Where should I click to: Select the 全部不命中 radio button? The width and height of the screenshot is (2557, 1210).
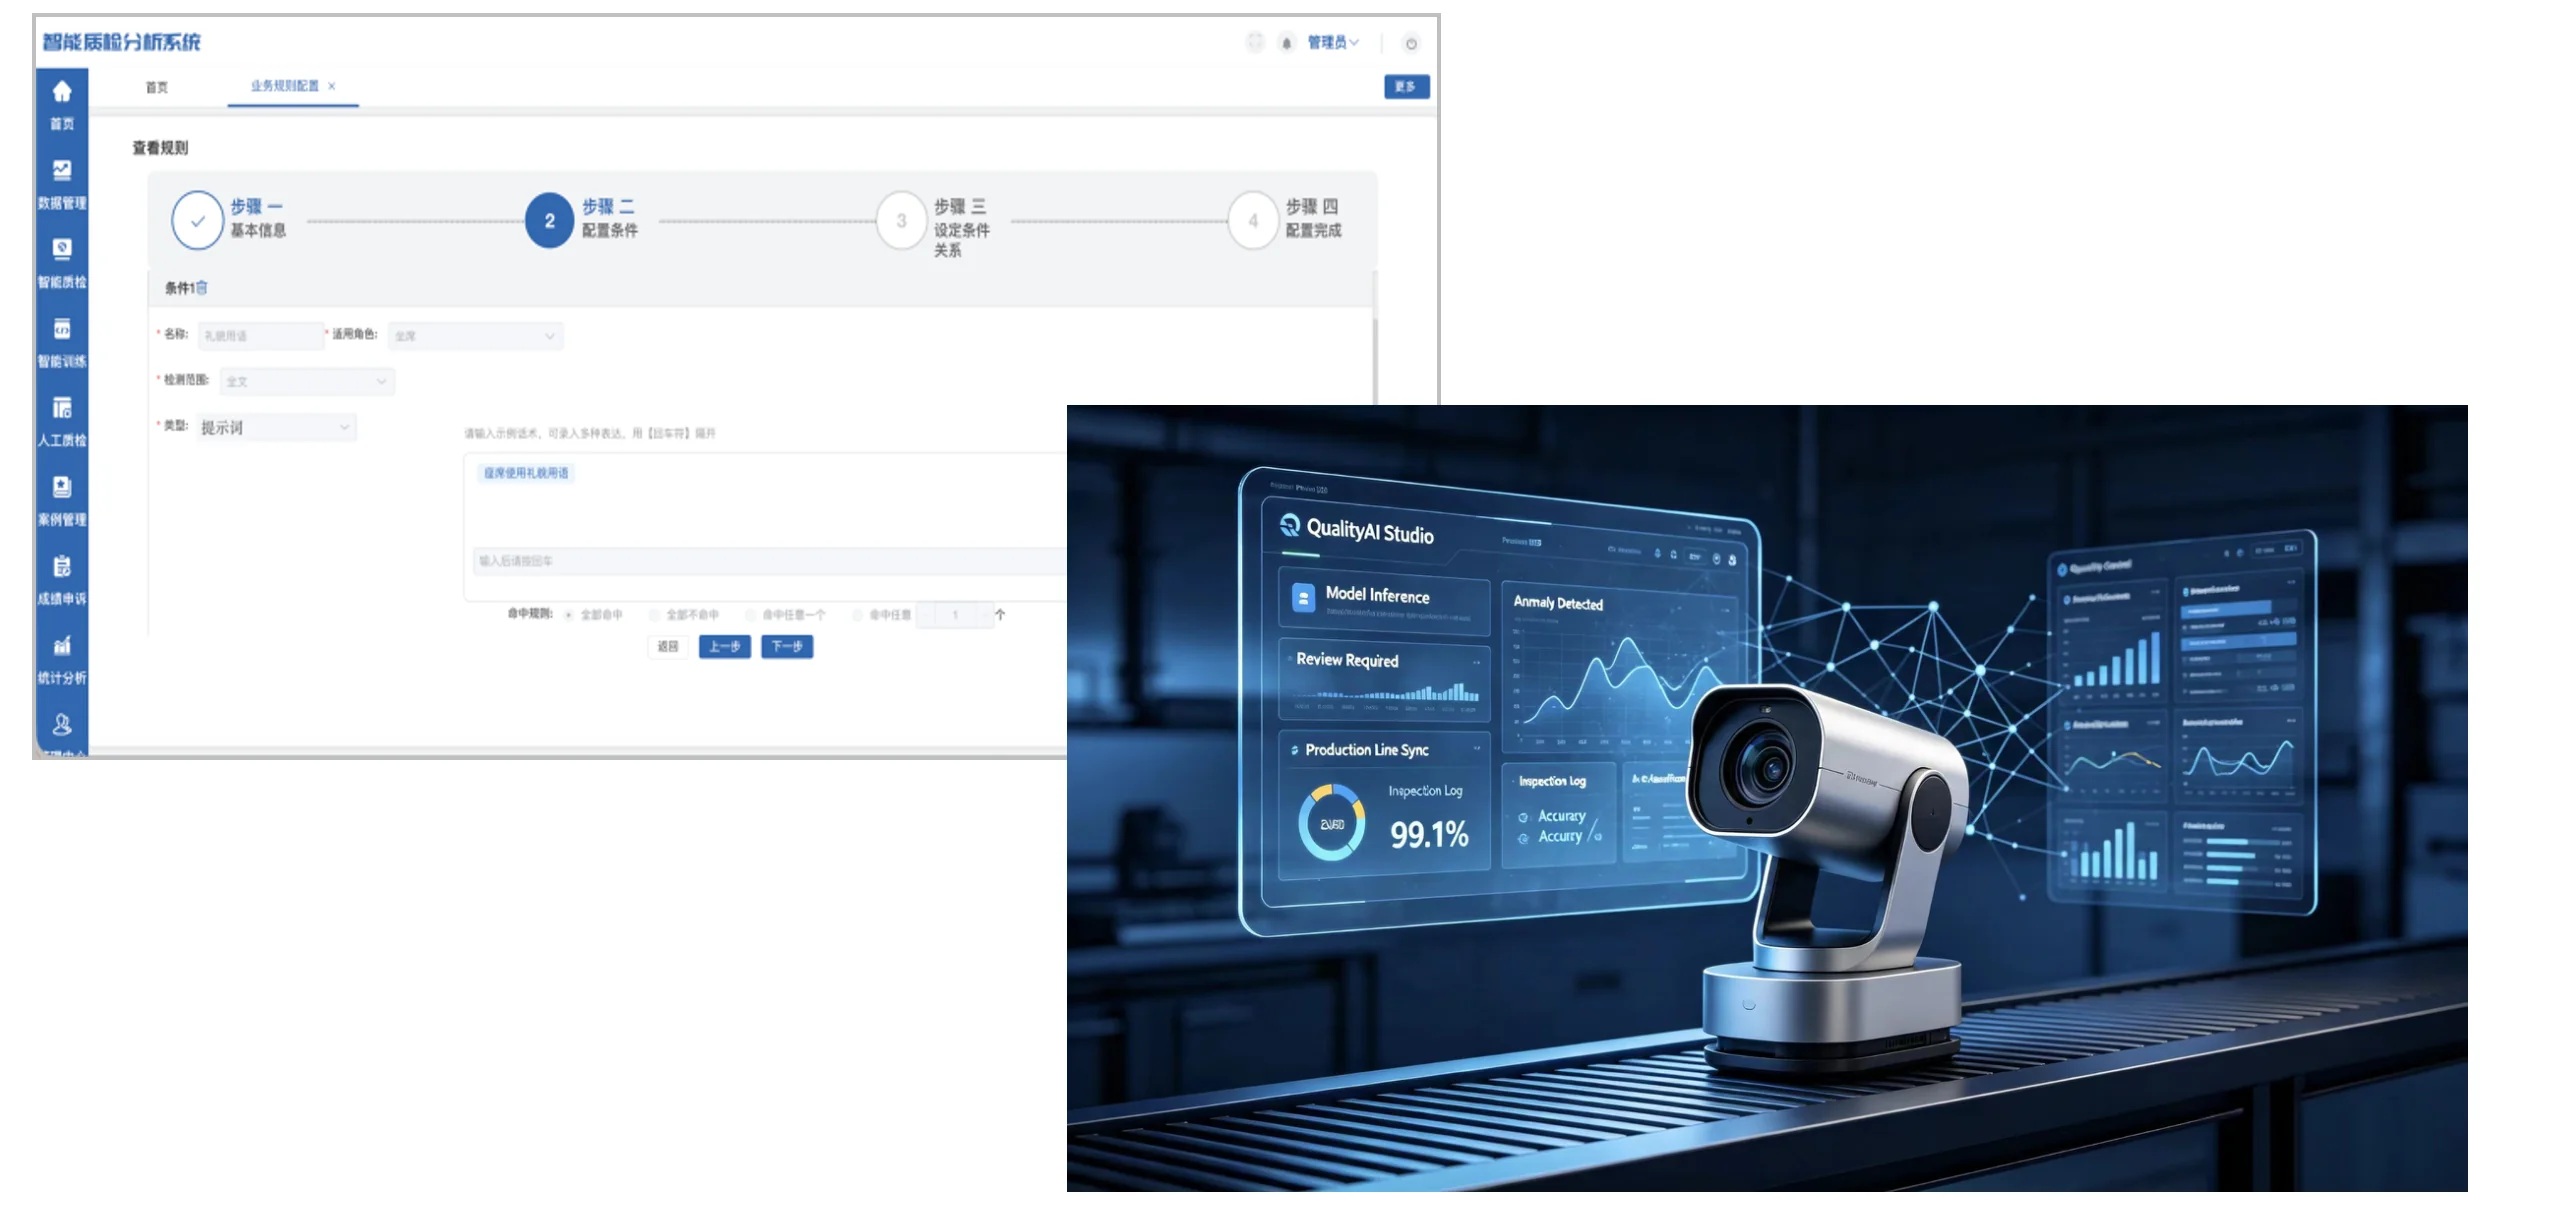pyautogui.click(x=654, y=615)
